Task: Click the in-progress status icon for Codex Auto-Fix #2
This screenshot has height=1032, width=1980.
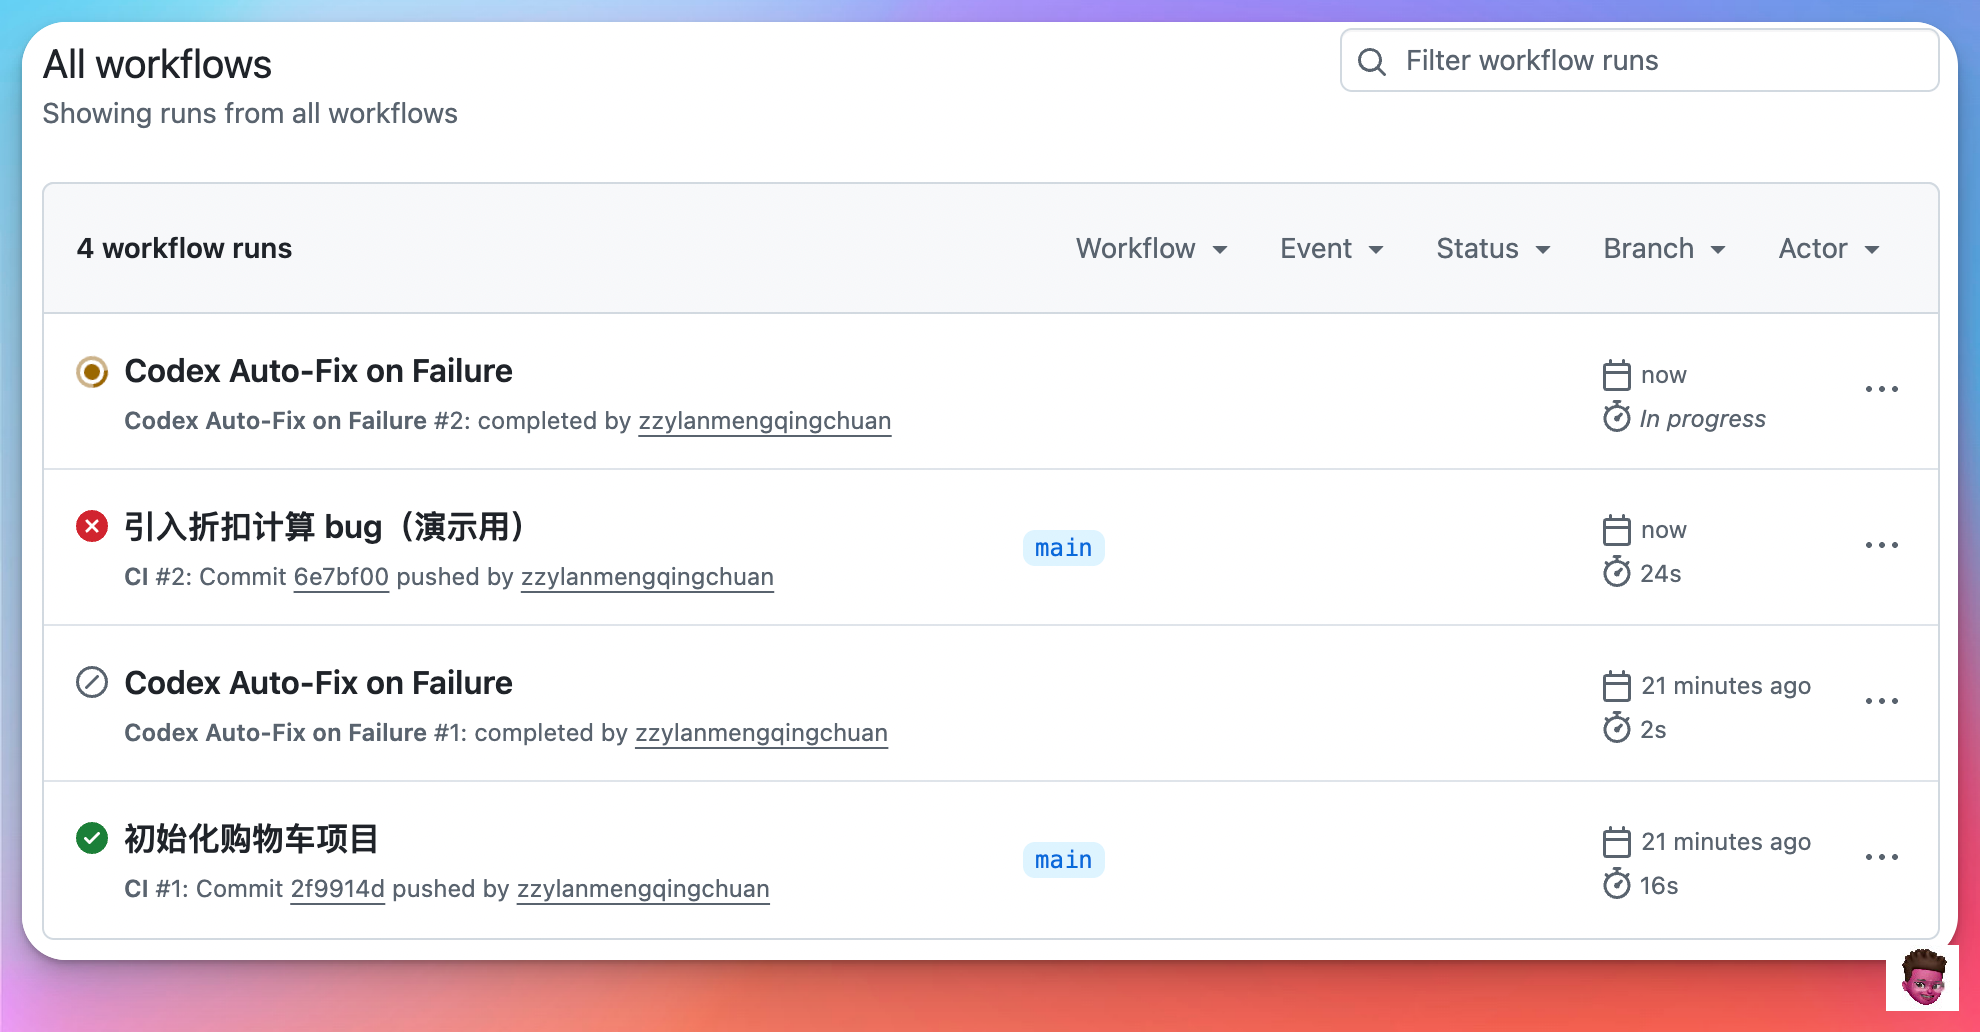Action: tap(92, 372)
